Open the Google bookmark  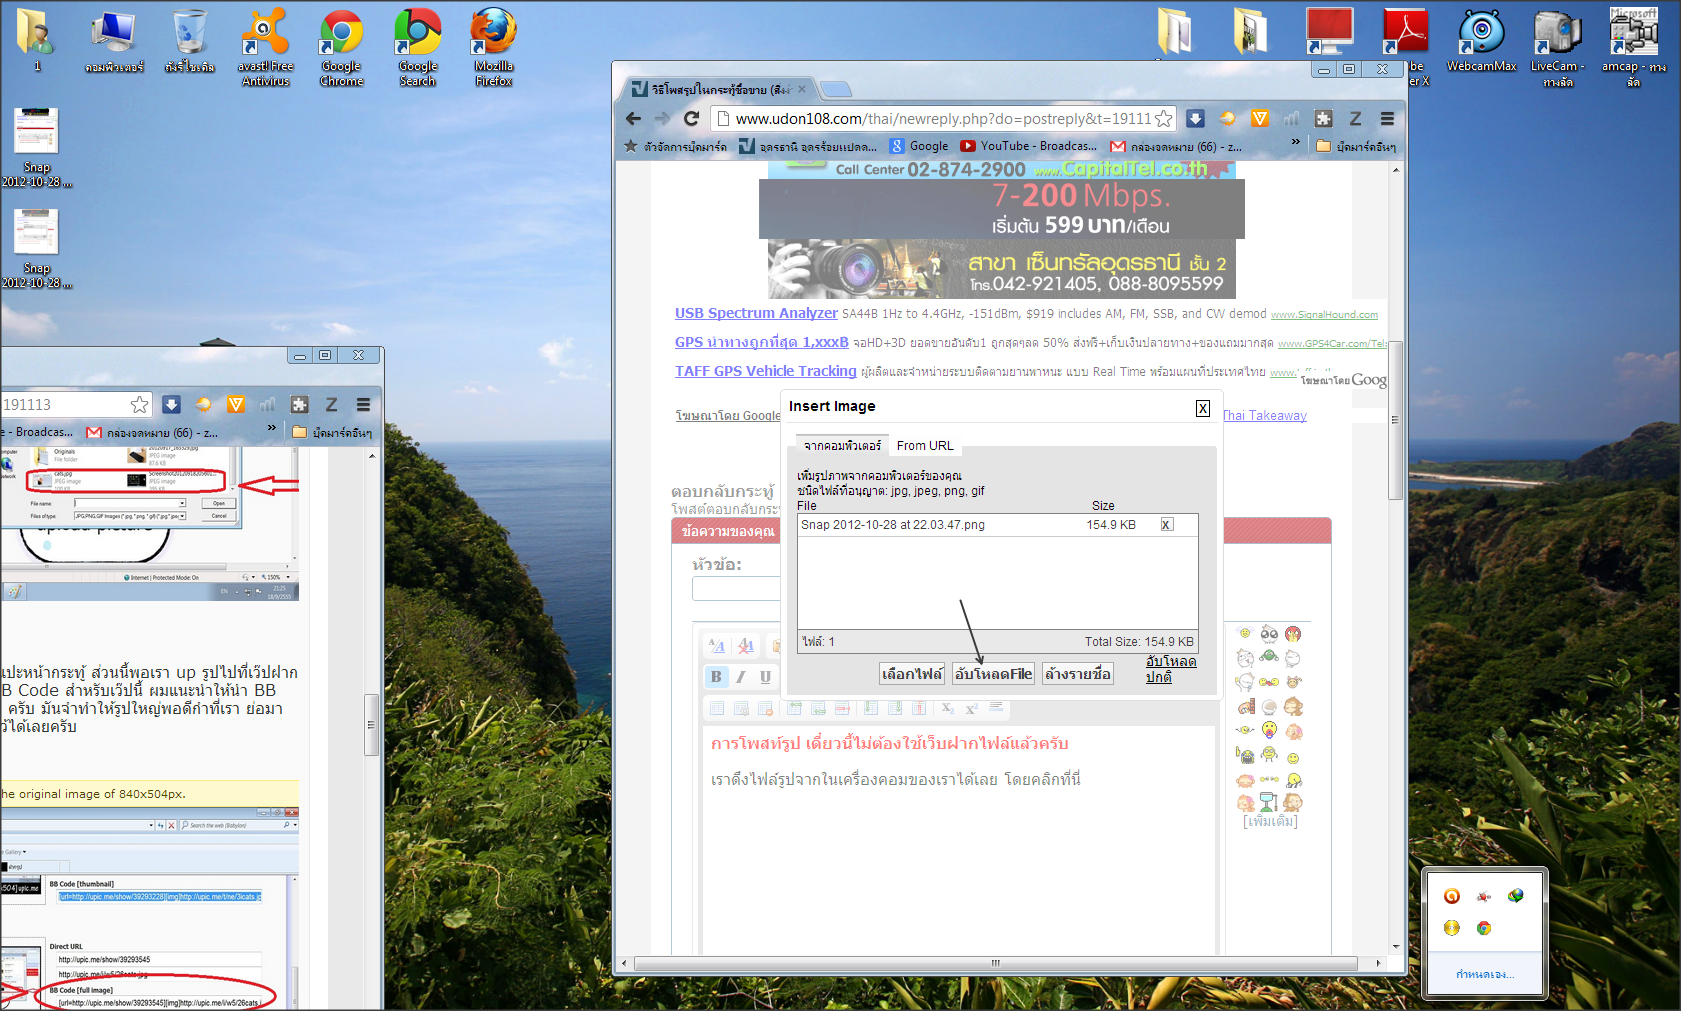919,146
